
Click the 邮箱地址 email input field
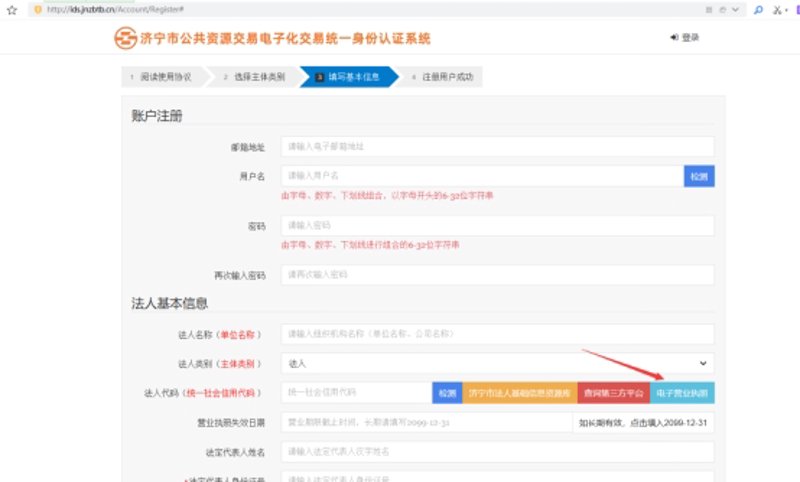497,147
